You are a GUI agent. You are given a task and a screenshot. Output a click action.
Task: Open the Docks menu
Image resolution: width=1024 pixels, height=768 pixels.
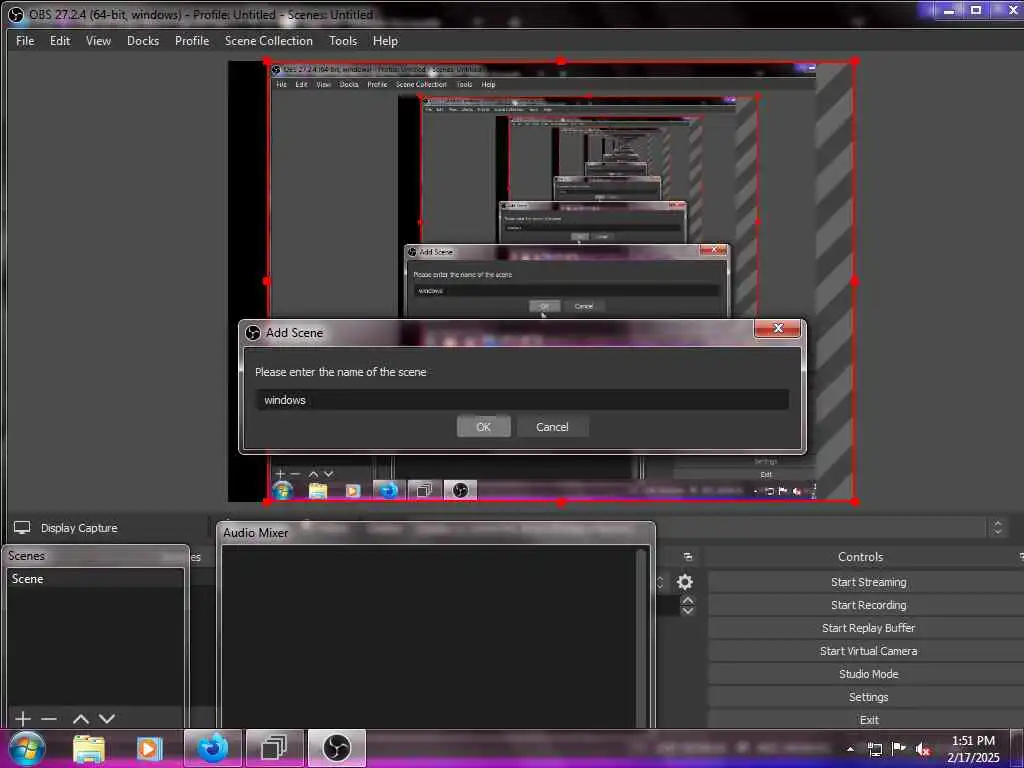click(143, 40)
